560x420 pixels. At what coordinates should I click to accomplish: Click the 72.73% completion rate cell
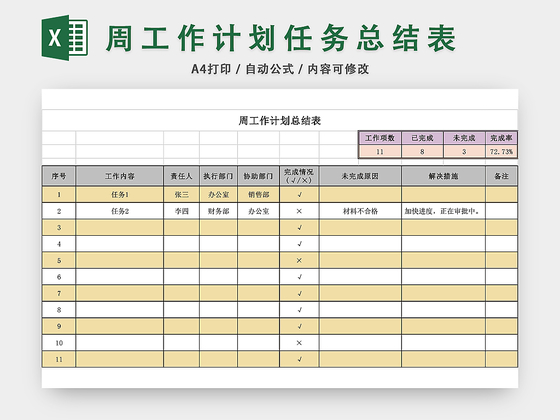pyautogui.click(x=501, y=151)
